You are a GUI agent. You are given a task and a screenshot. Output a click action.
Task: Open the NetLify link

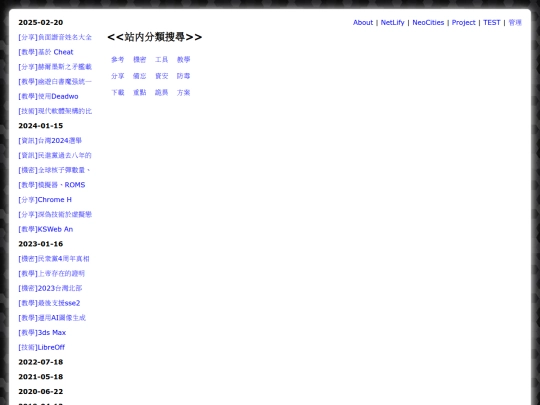[x=392, y=22]
